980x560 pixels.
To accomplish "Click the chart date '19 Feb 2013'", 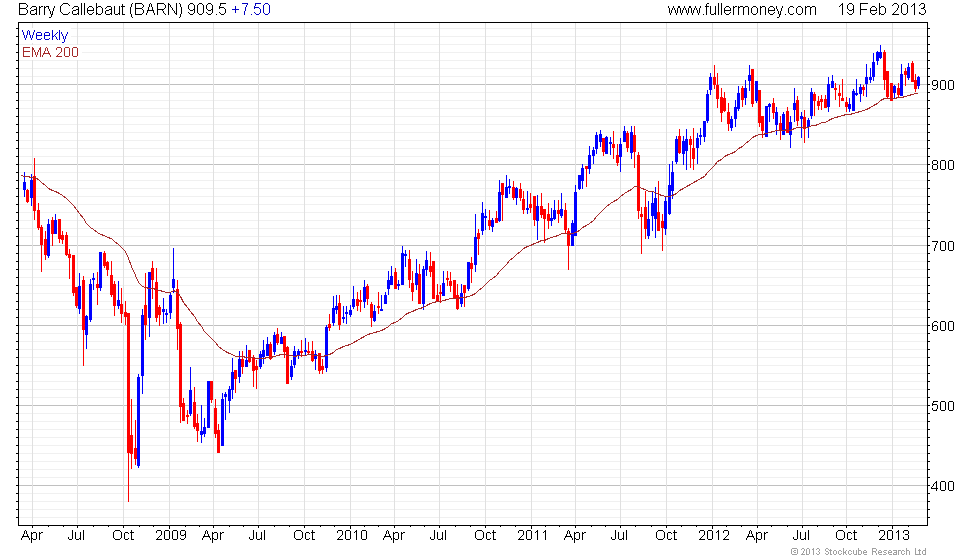I will pos(882,10).
